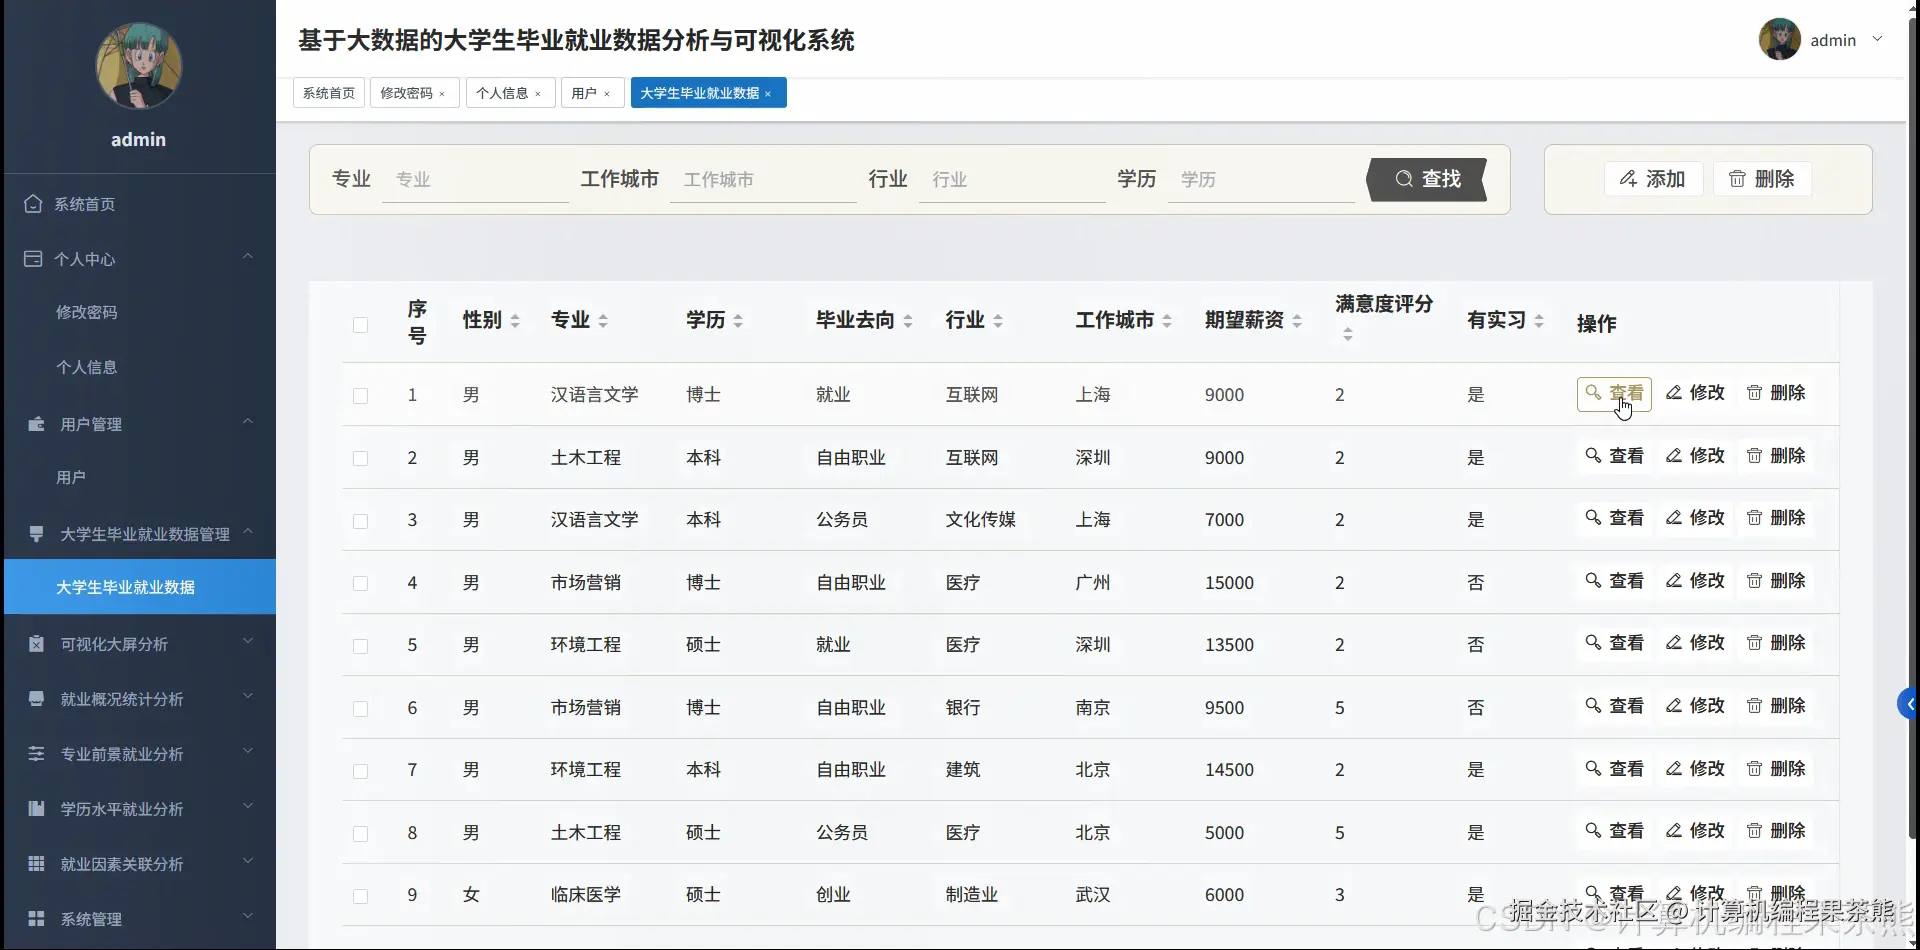Select 大学生毕业就业数据 in the sidebar
This screenshot has height=950, width=1920.
pos(140,587)
